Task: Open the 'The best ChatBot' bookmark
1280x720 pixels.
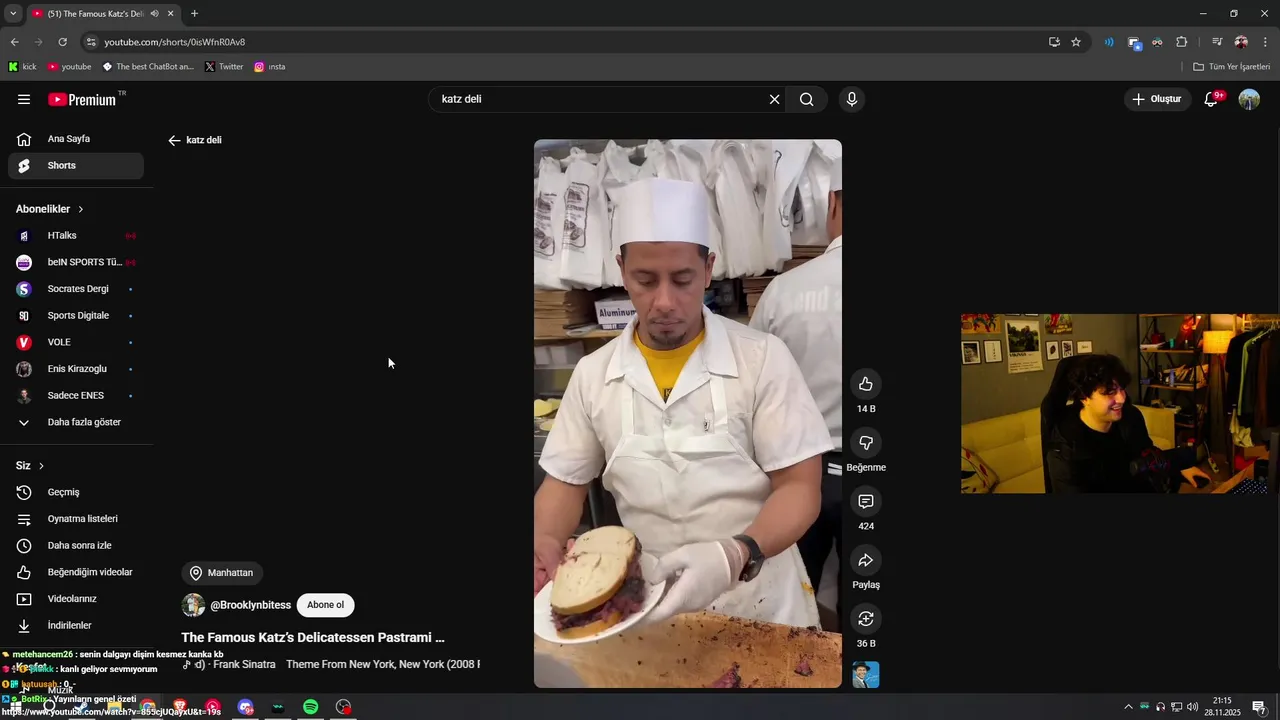Action: 148,67
